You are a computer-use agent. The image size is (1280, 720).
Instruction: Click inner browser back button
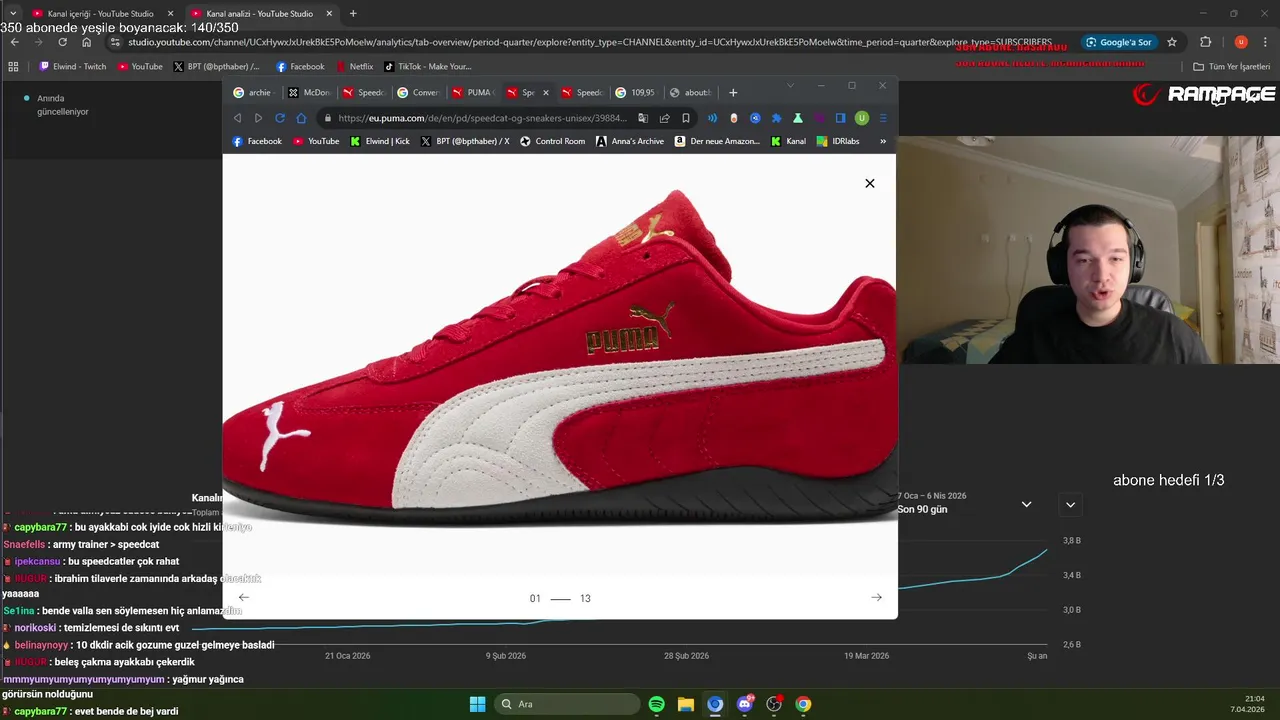click(x=237, y=118)
